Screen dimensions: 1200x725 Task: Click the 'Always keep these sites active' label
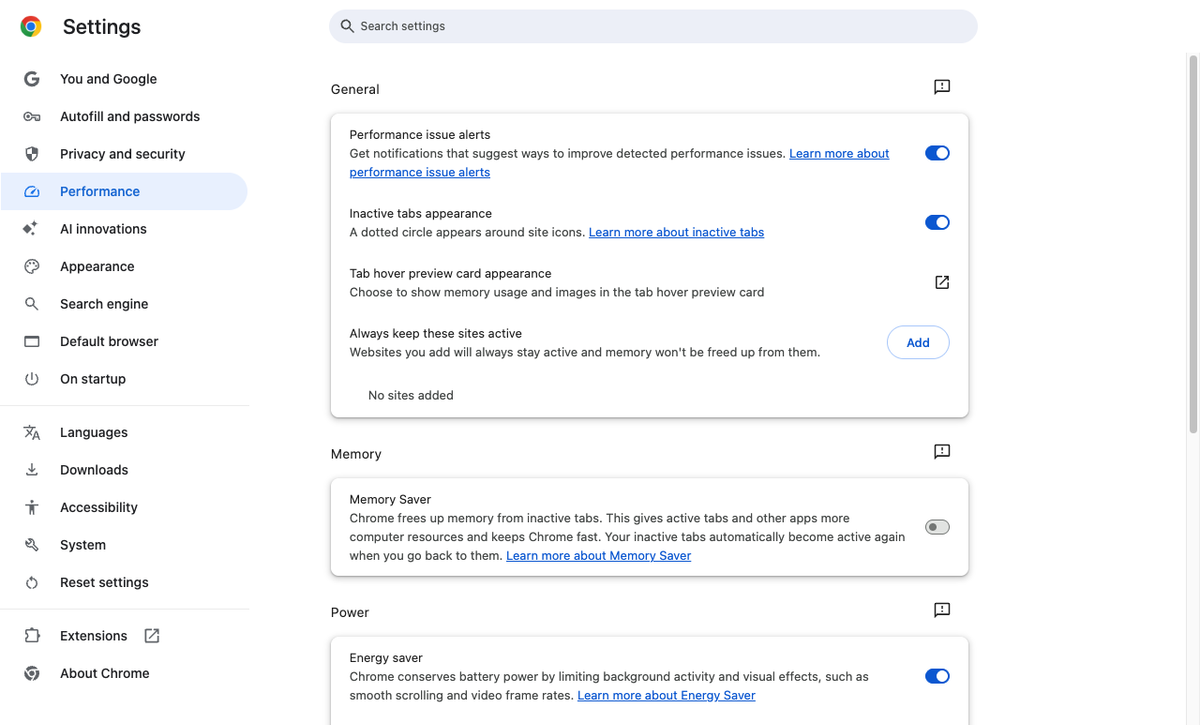click(436, 333)
